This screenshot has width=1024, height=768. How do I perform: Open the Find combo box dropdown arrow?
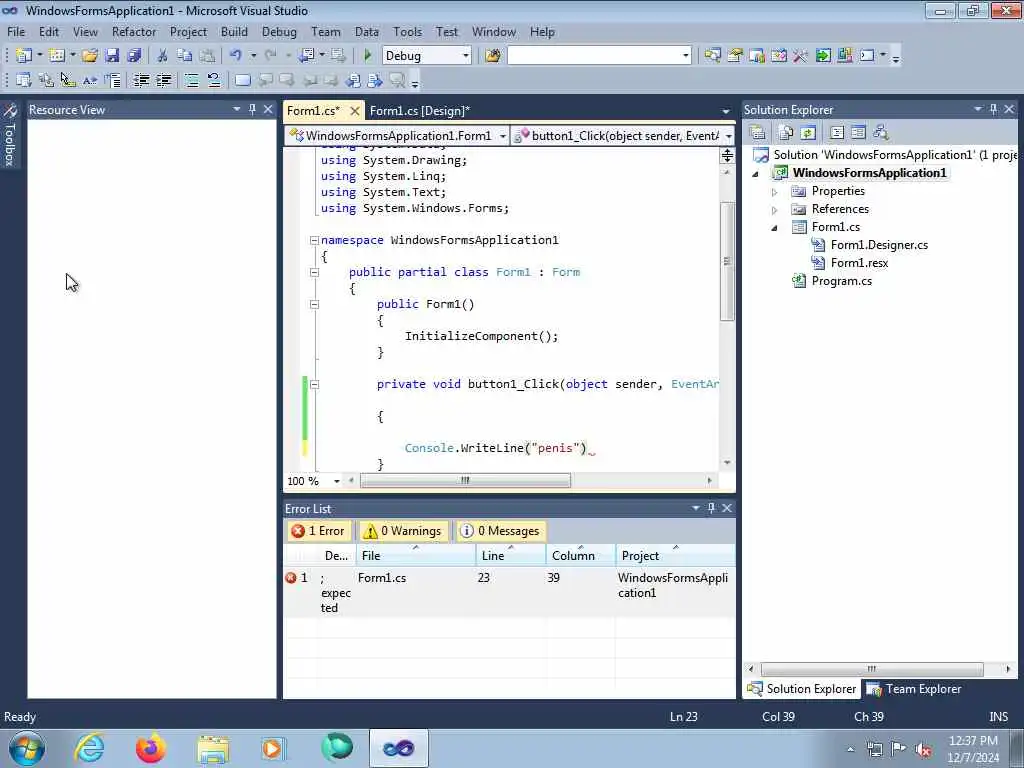pyautogui.click(x=685, y=56)
